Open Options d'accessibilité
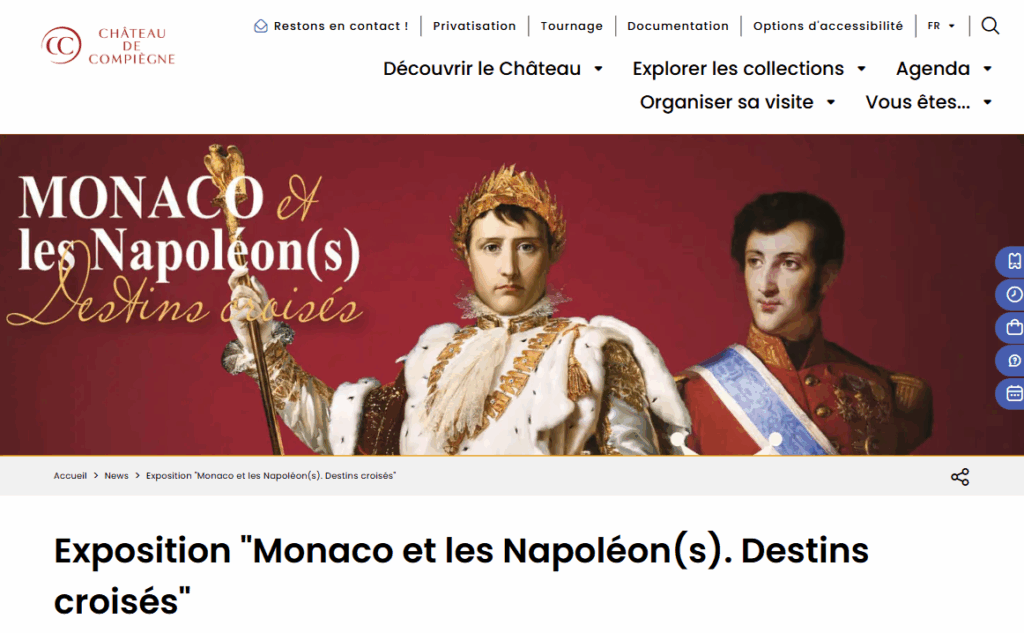 (x=828, y=26)
